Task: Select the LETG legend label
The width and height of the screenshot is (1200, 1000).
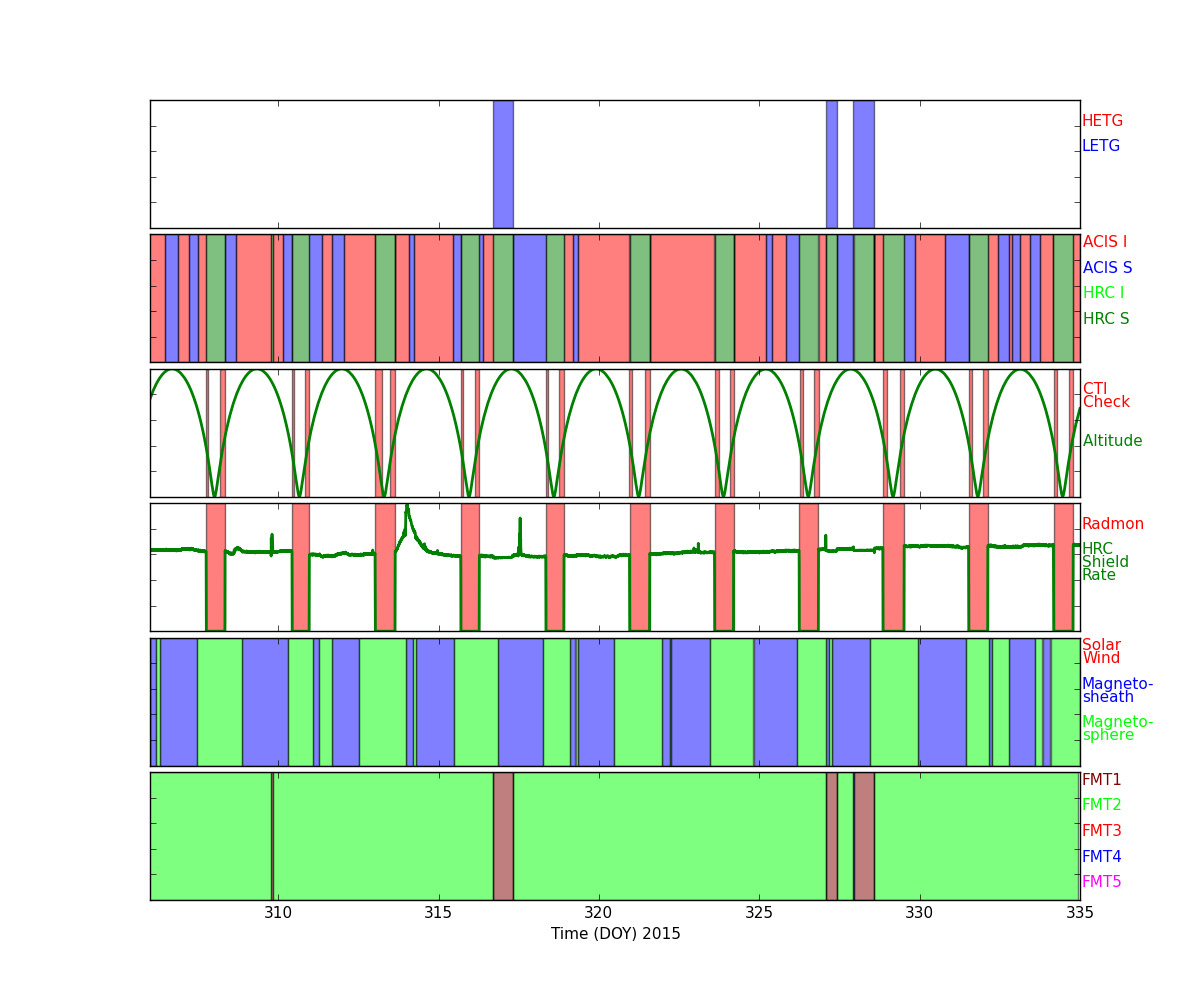Action: point(1100,146)
